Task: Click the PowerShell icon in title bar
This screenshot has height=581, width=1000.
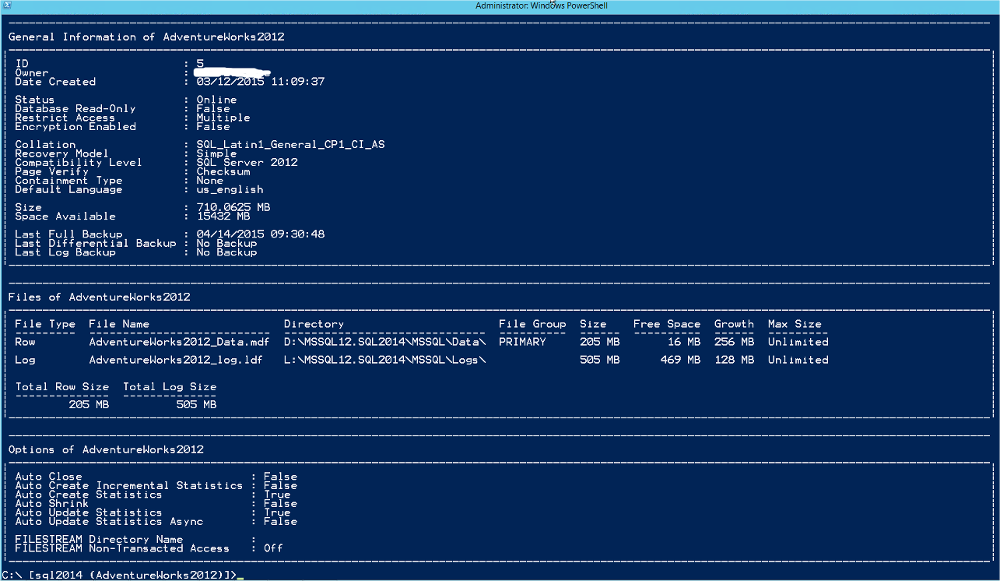Action: (6, 5)
